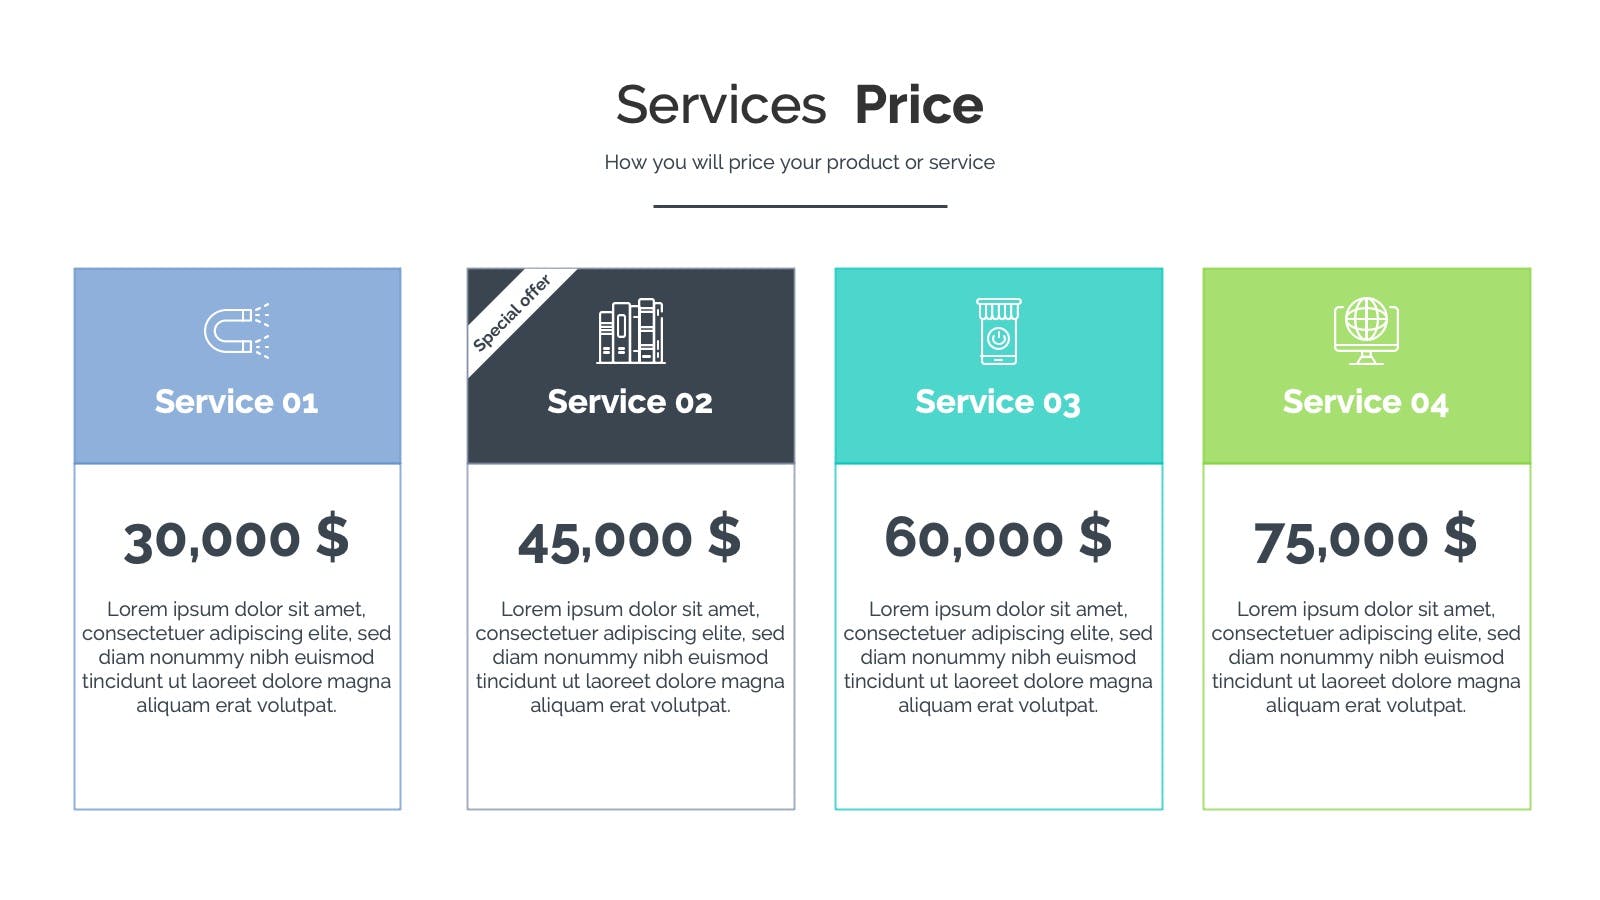
Task: Select the Services Price main title
Action: point(800,105)
